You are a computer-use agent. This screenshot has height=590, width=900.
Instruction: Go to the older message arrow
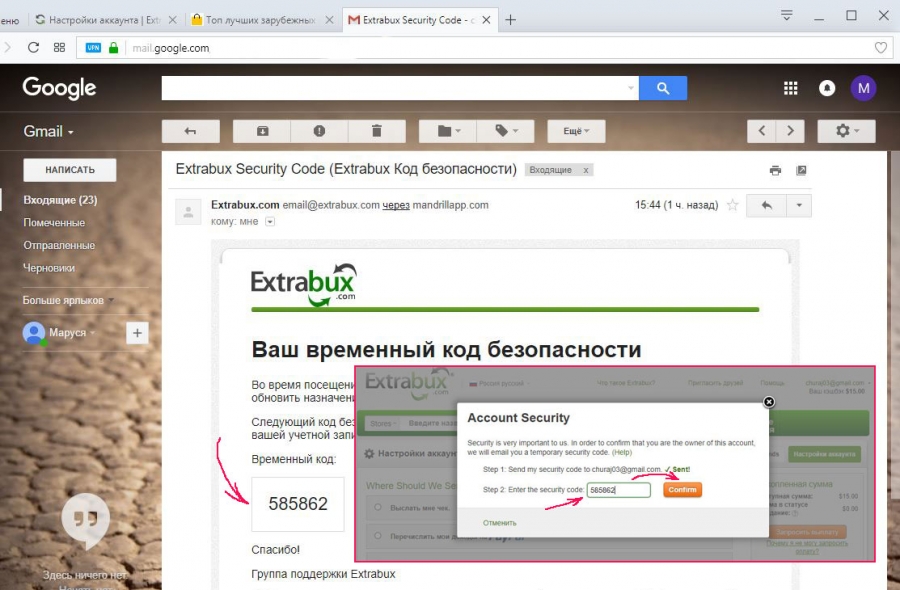pyautogui.click(x=790, y=131)
